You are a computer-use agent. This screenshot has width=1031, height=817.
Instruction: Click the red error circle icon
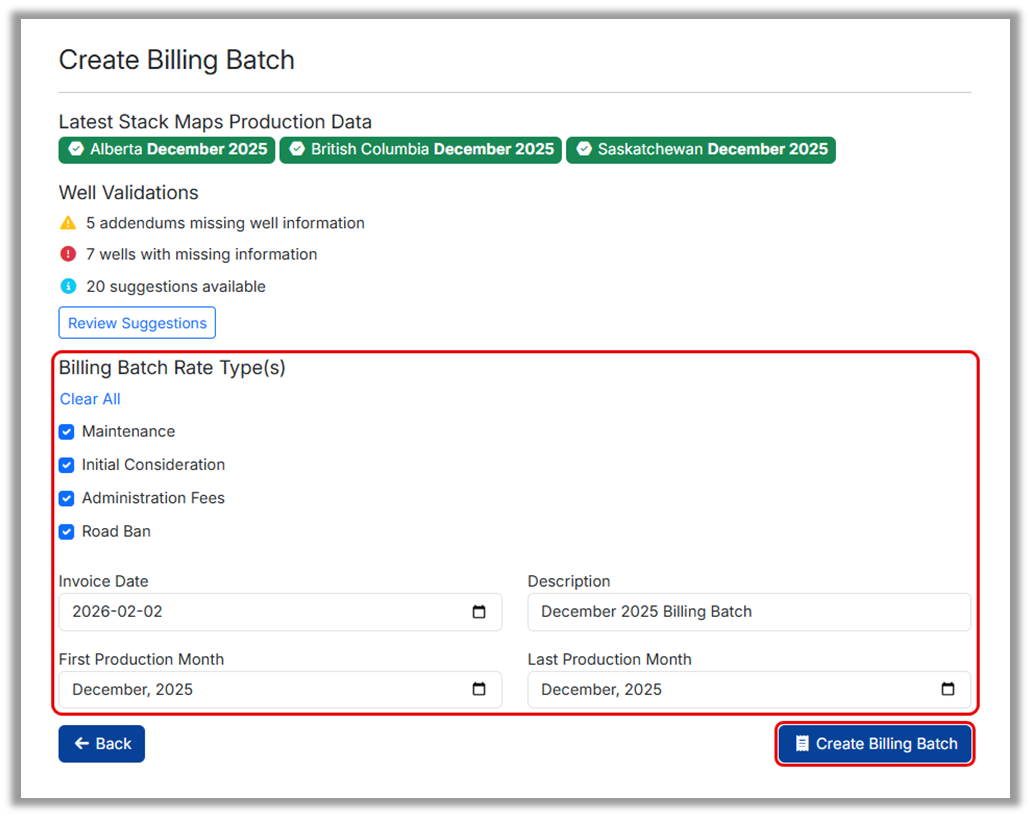pos(68,254)
